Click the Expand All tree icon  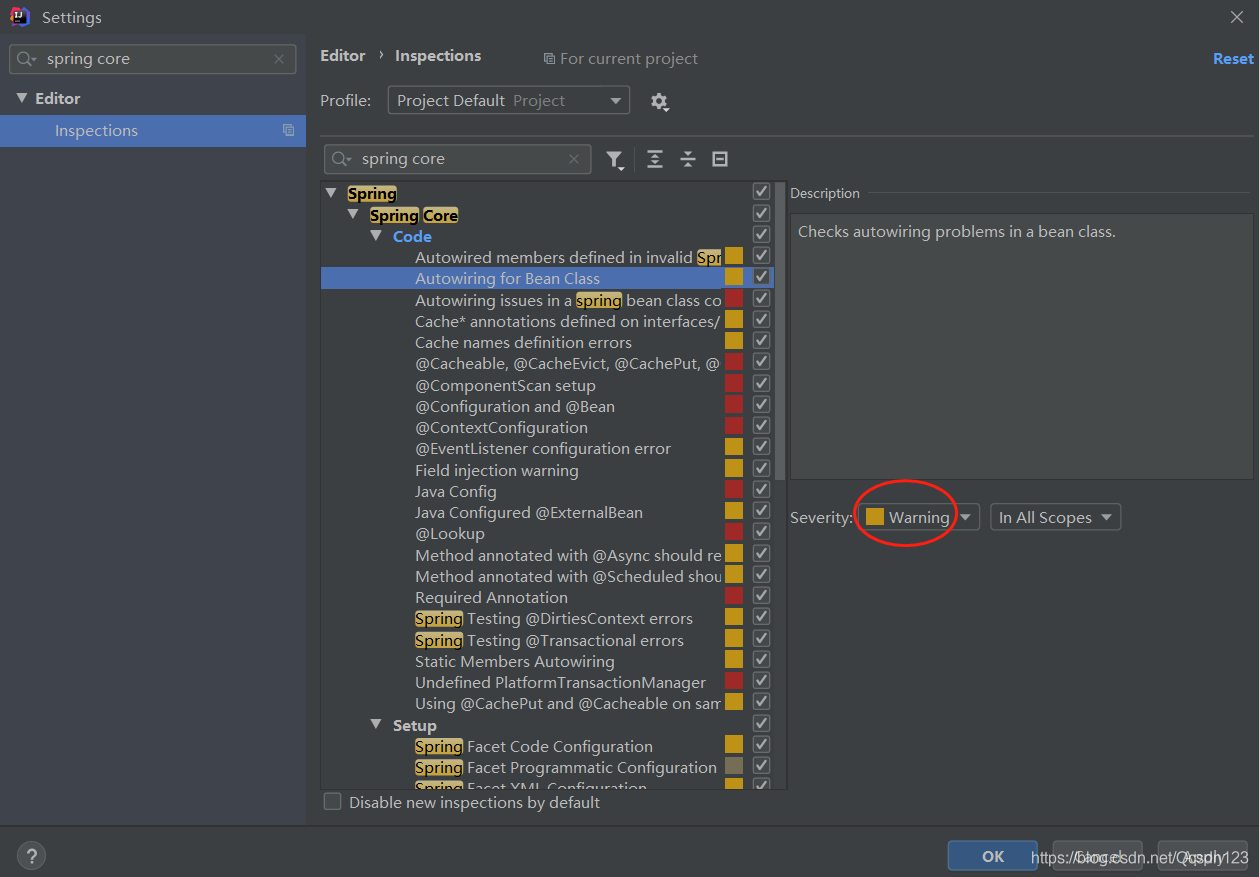(x=655, y=159)
